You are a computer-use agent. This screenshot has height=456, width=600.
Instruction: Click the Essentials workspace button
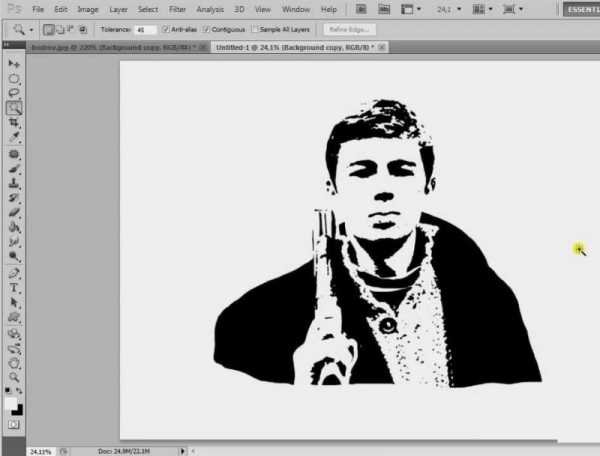point(580,9)
